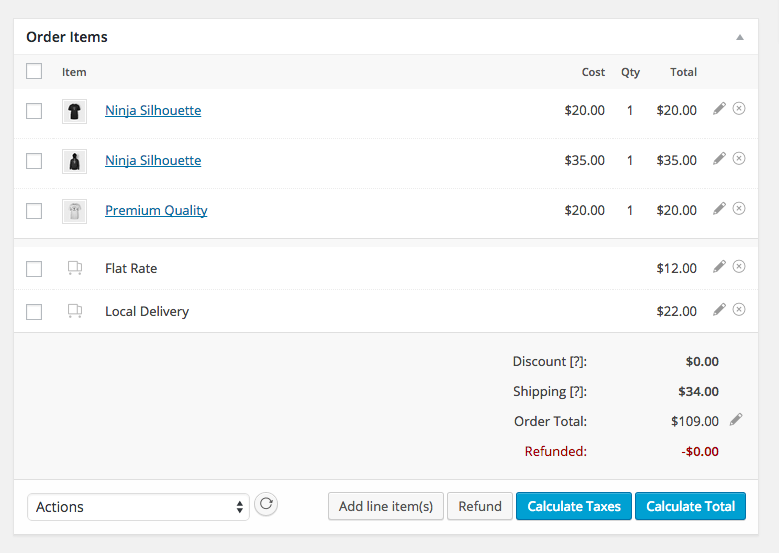The image size is (779, 553).
Task: Remove the Flat Rate shipping line
Action: pyautogui.click(x=739, y=267)
